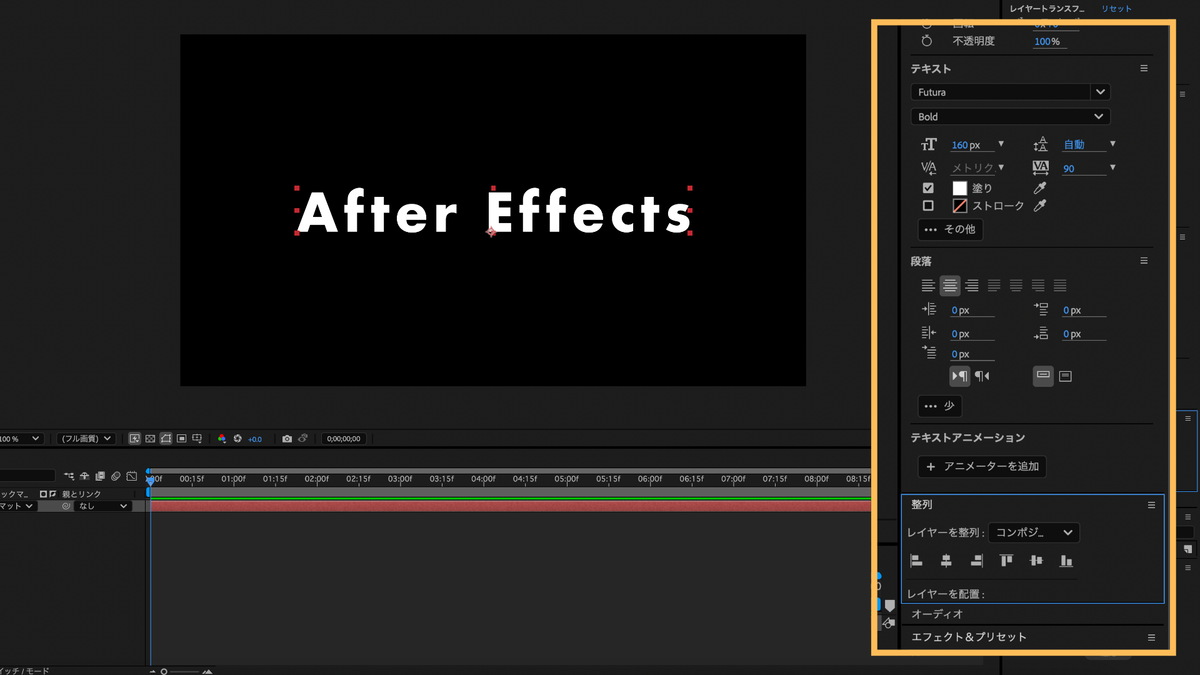
Task: Click the reset exposure aperture icon
Action: 238,439
